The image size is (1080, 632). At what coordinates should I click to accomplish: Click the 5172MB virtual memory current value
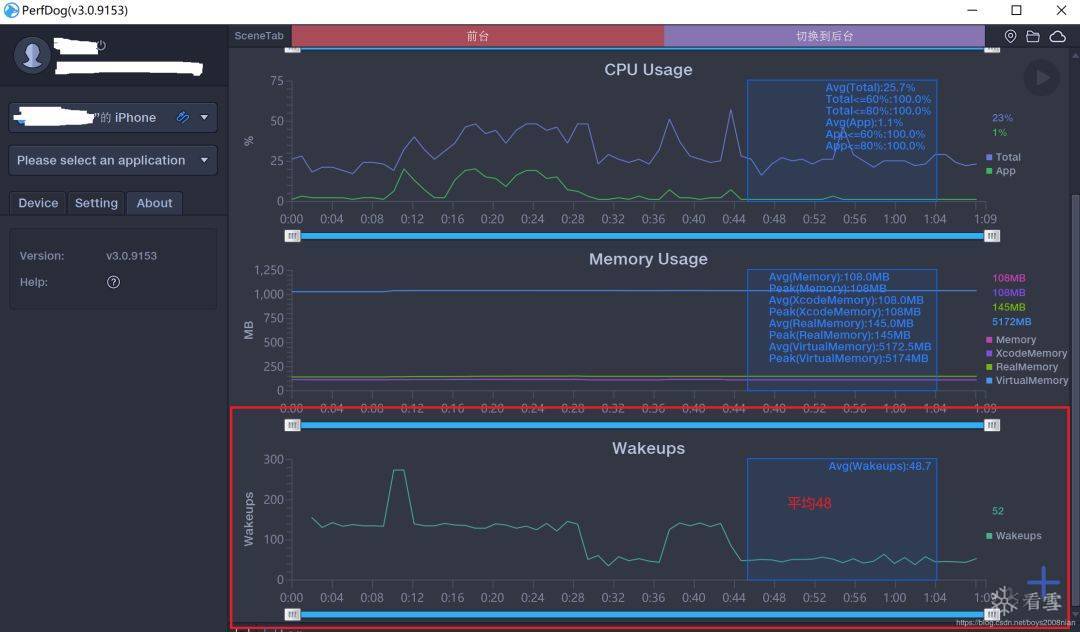point(1011,322)
